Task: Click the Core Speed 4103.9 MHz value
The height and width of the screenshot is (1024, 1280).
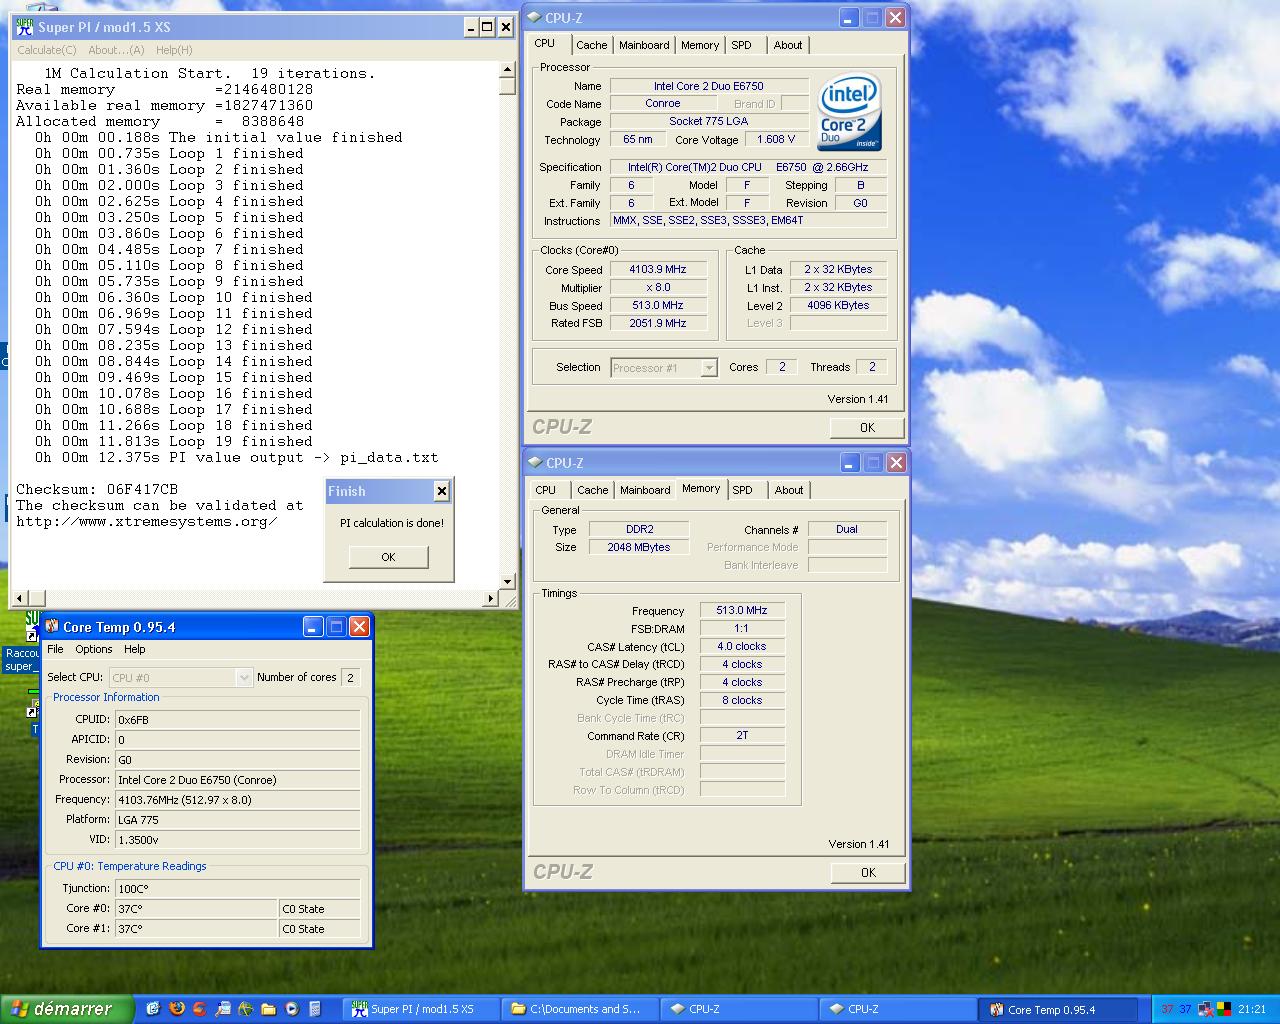Action: (x=658, y=269)
